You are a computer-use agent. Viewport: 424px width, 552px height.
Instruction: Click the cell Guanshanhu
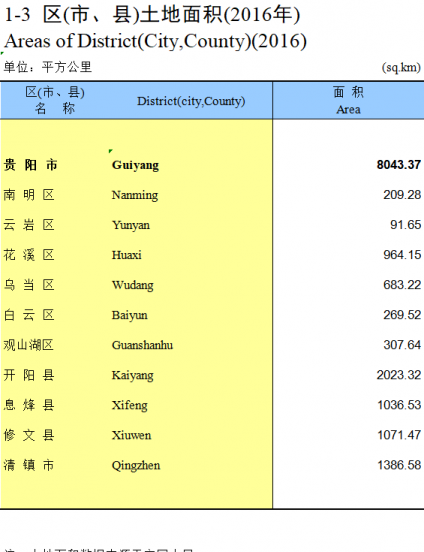pyautogui.click(x=142, y=345)
